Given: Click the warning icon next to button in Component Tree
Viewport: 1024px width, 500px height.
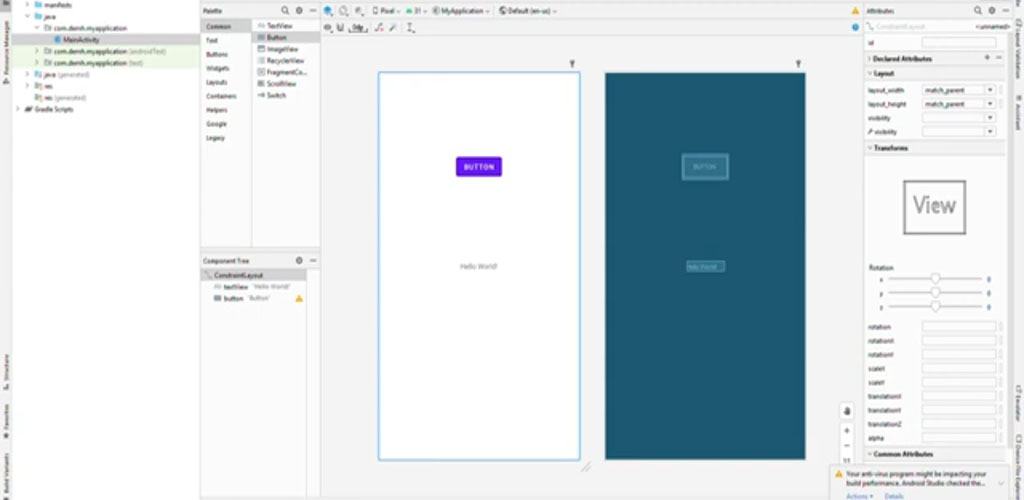Looking at the screenshot, I should click(298, 298).
